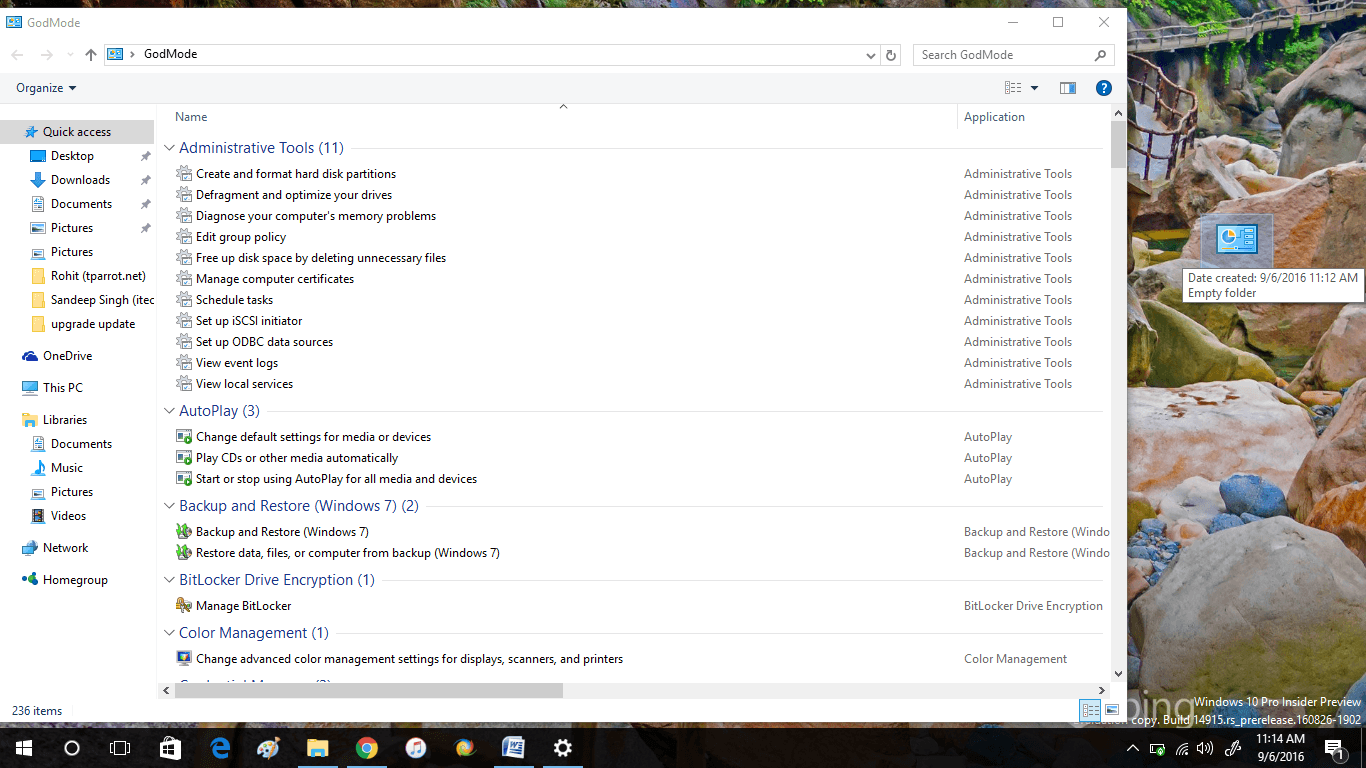Screen dimensions: 1366x768
Task: Select Manage computer certificates icon
Action: [184, 279]
